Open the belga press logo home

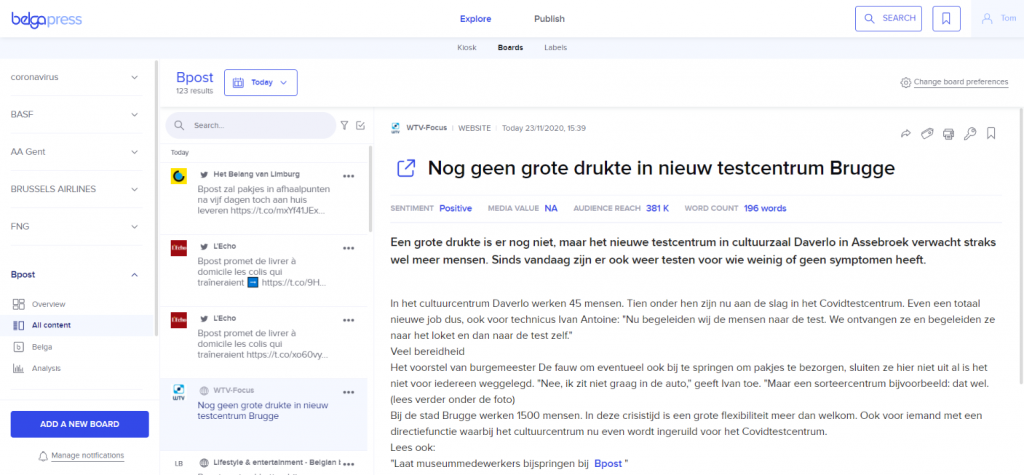click(46, 19)
